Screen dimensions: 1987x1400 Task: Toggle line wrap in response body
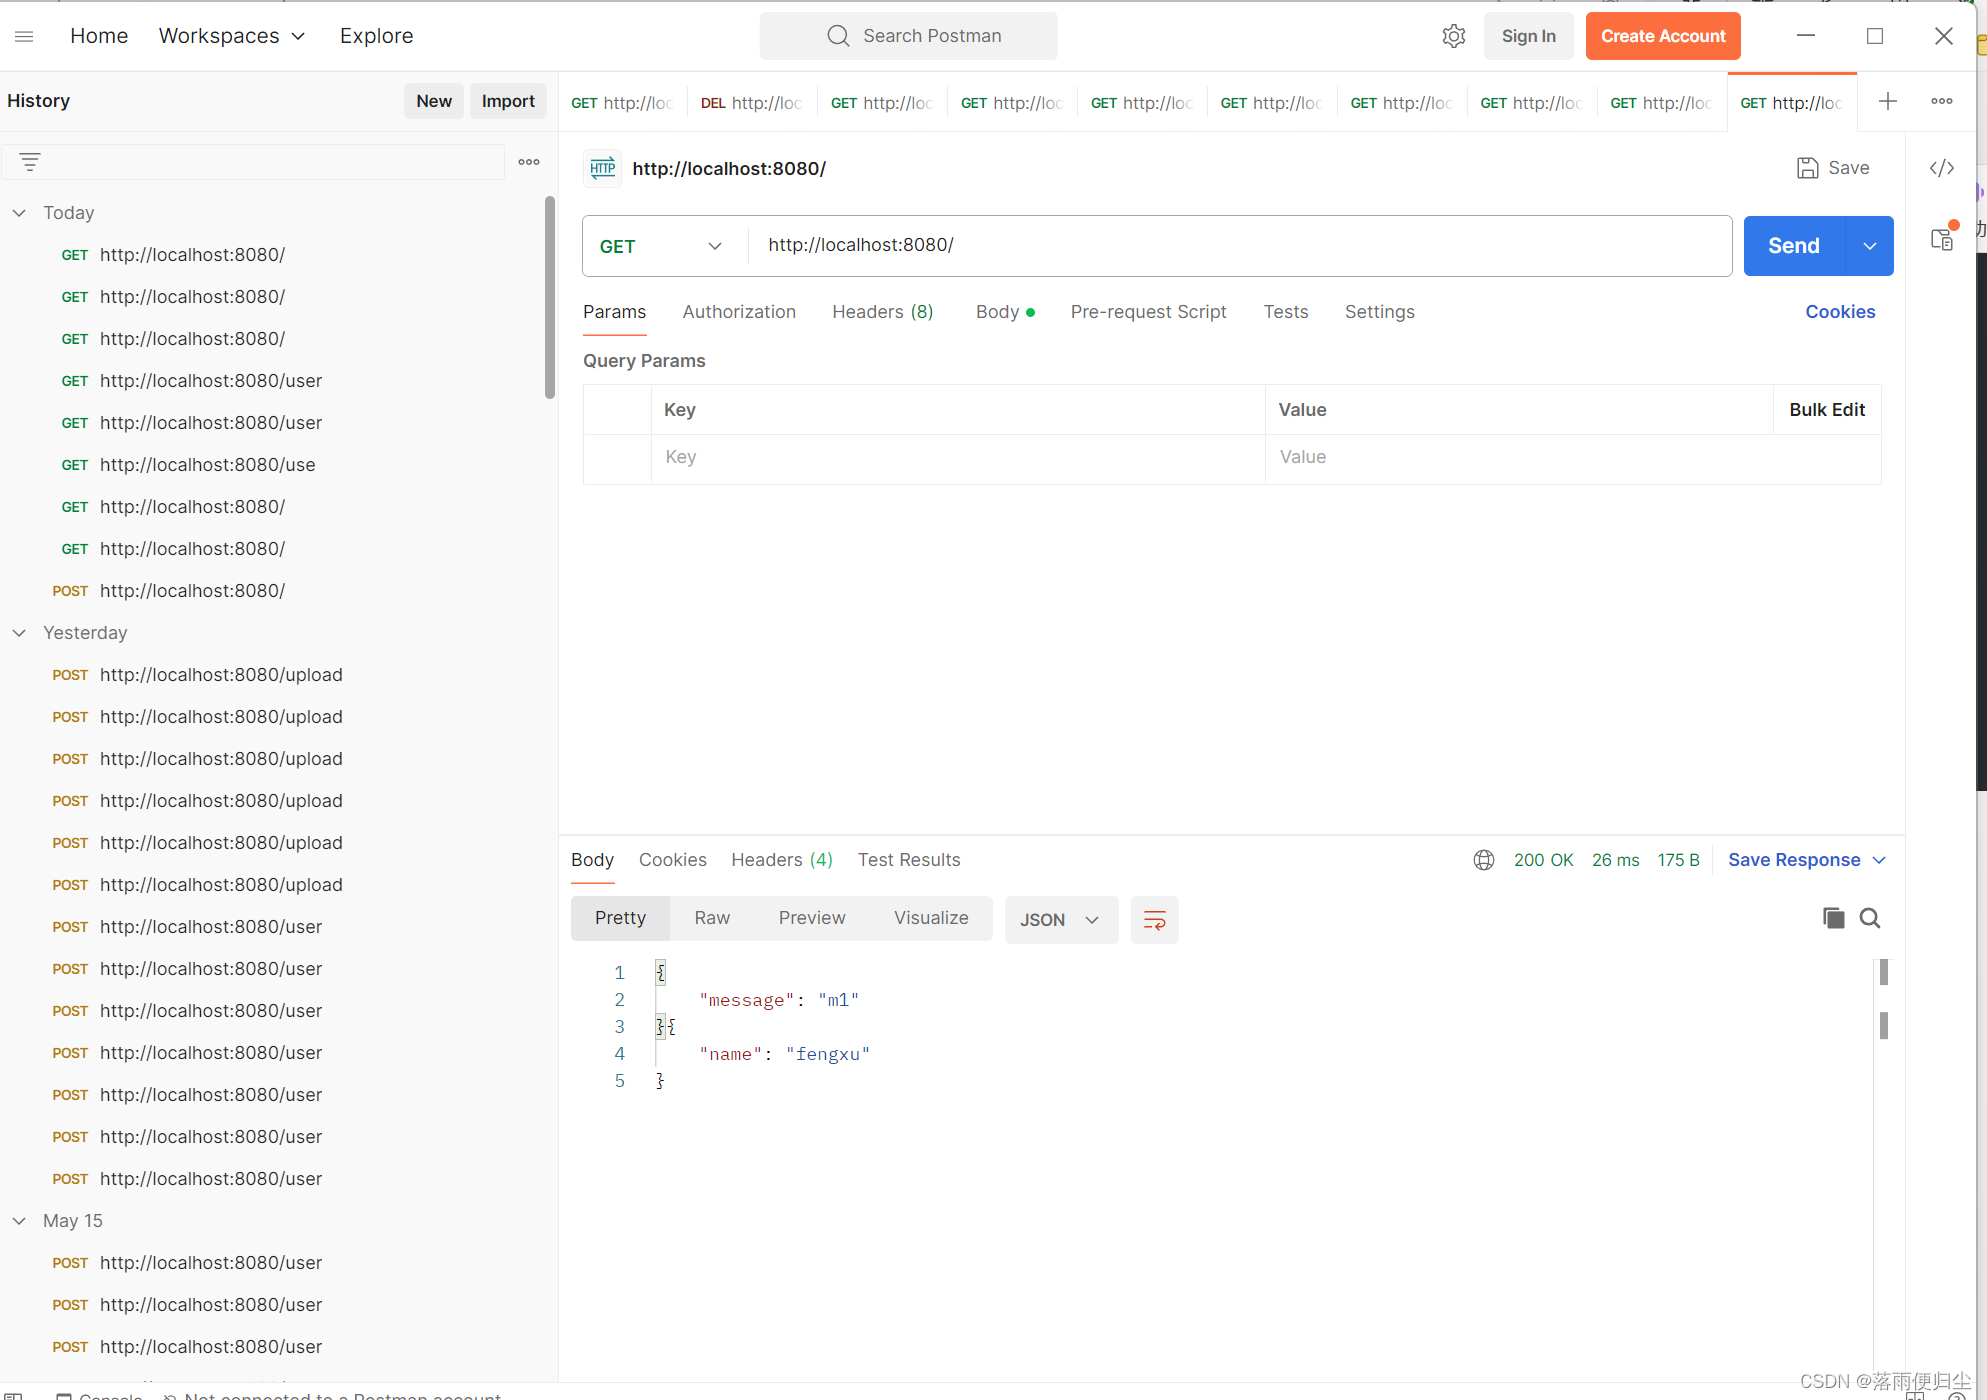[x=1155, y=920]
